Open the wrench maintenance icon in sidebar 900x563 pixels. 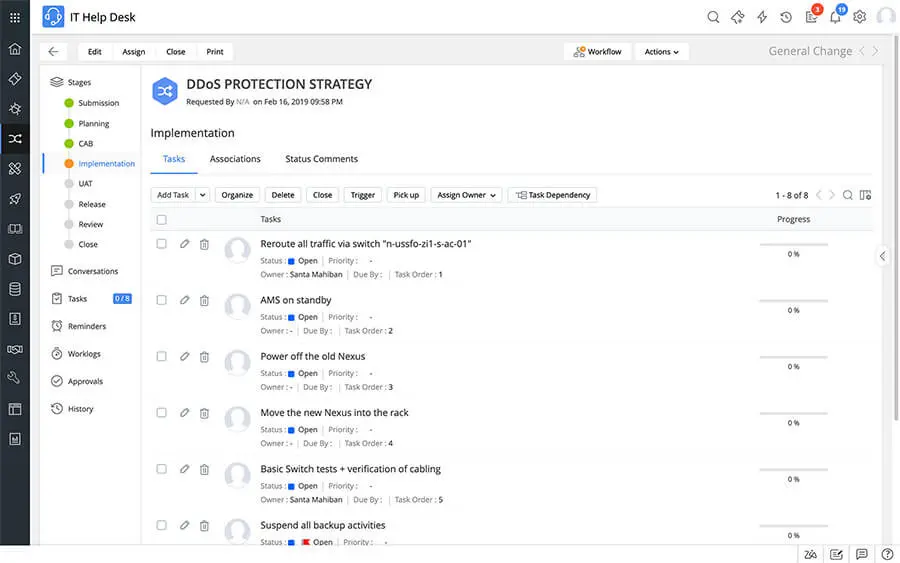coord(15,378)
